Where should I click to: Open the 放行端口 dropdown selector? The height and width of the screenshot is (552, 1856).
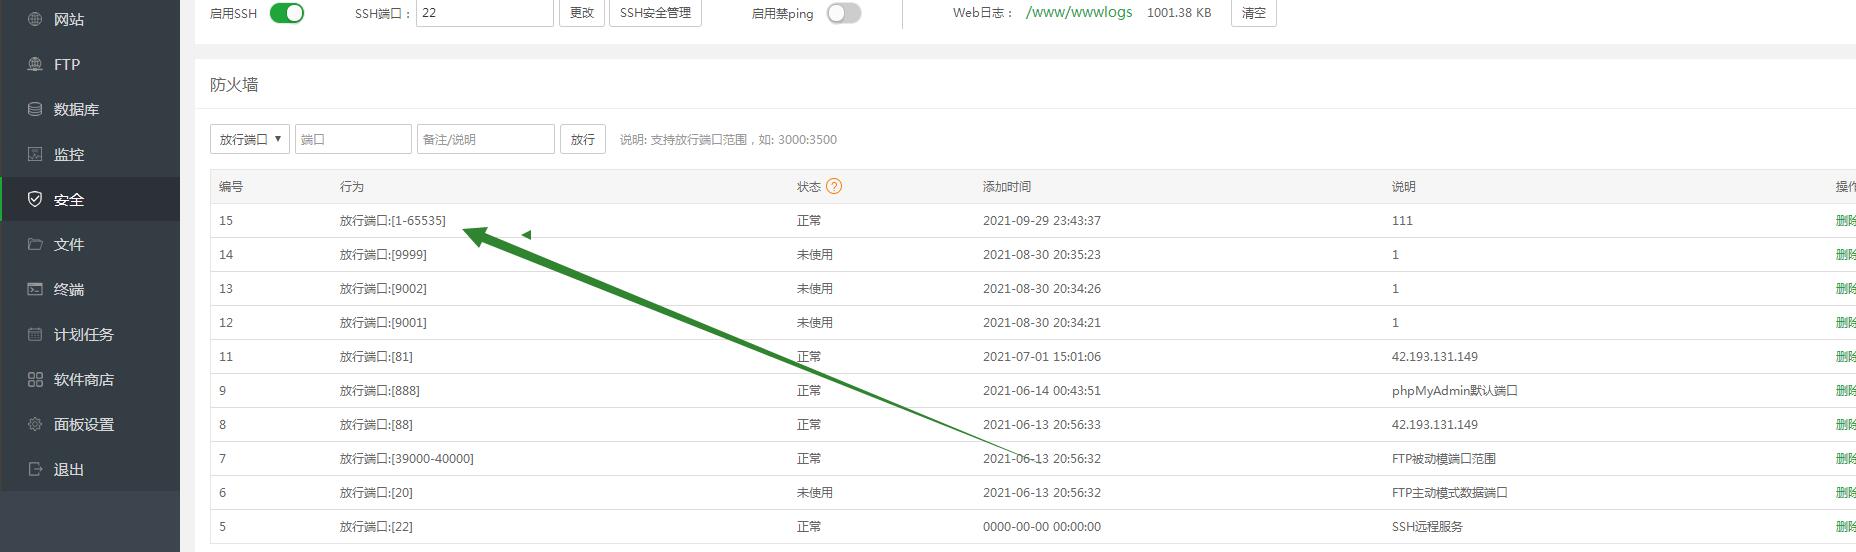point(249,139)
